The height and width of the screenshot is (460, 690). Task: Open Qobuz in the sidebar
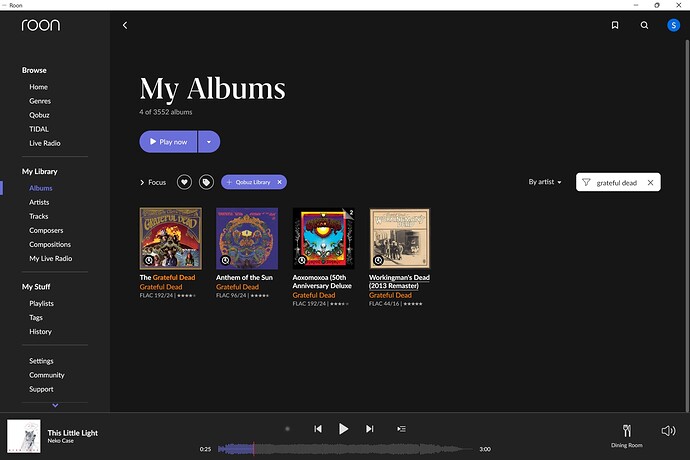[39, 115]
